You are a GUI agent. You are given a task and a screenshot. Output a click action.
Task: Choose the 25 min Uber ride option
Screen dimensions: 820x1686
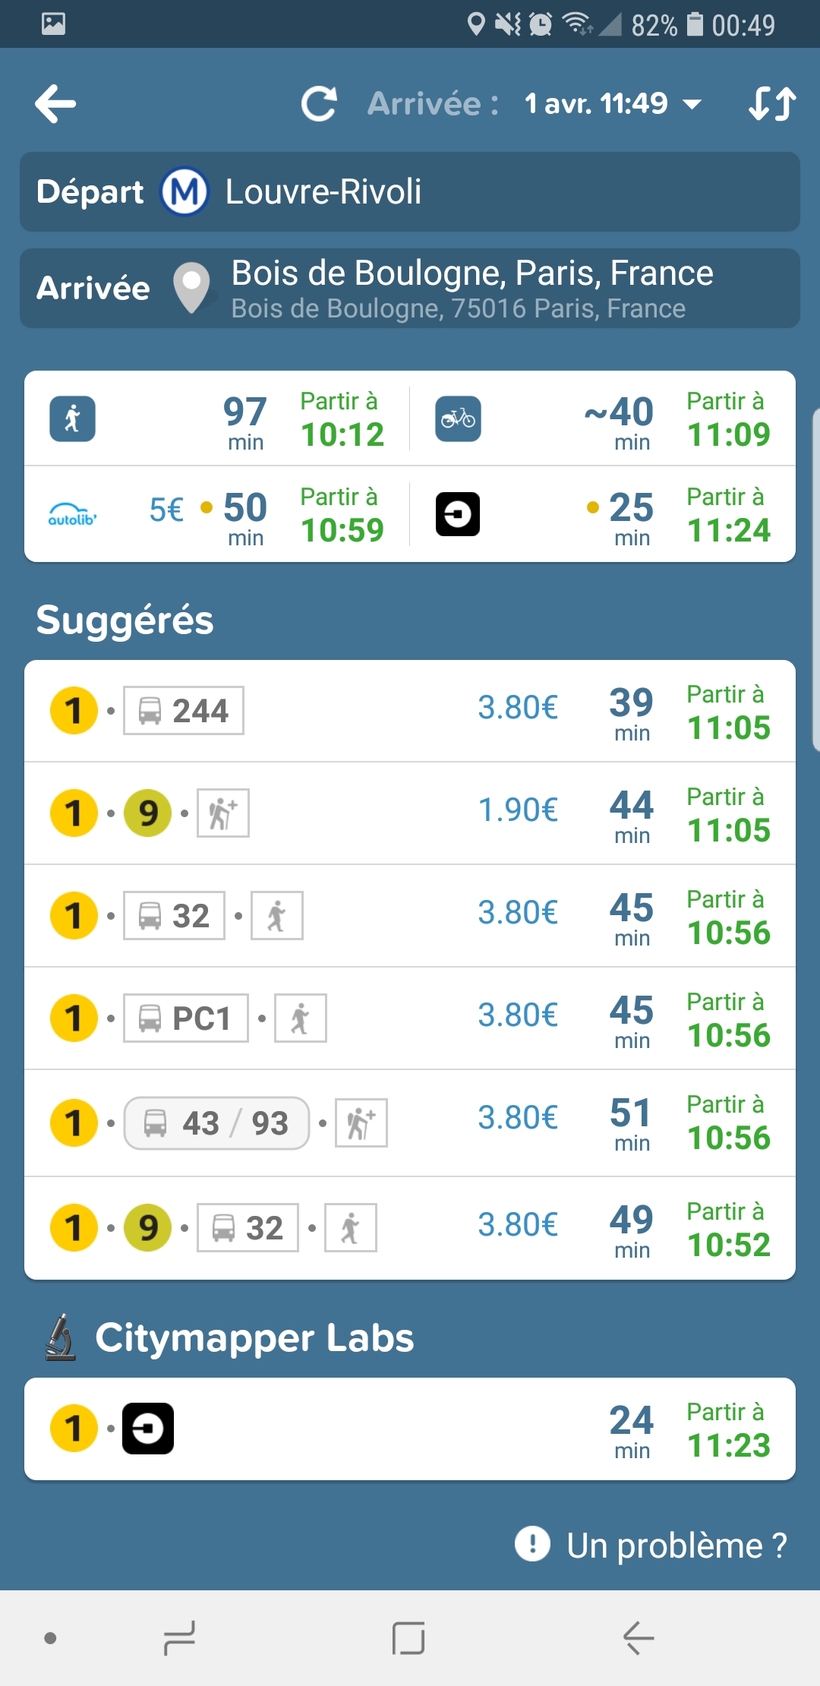(x=603, y=515)
